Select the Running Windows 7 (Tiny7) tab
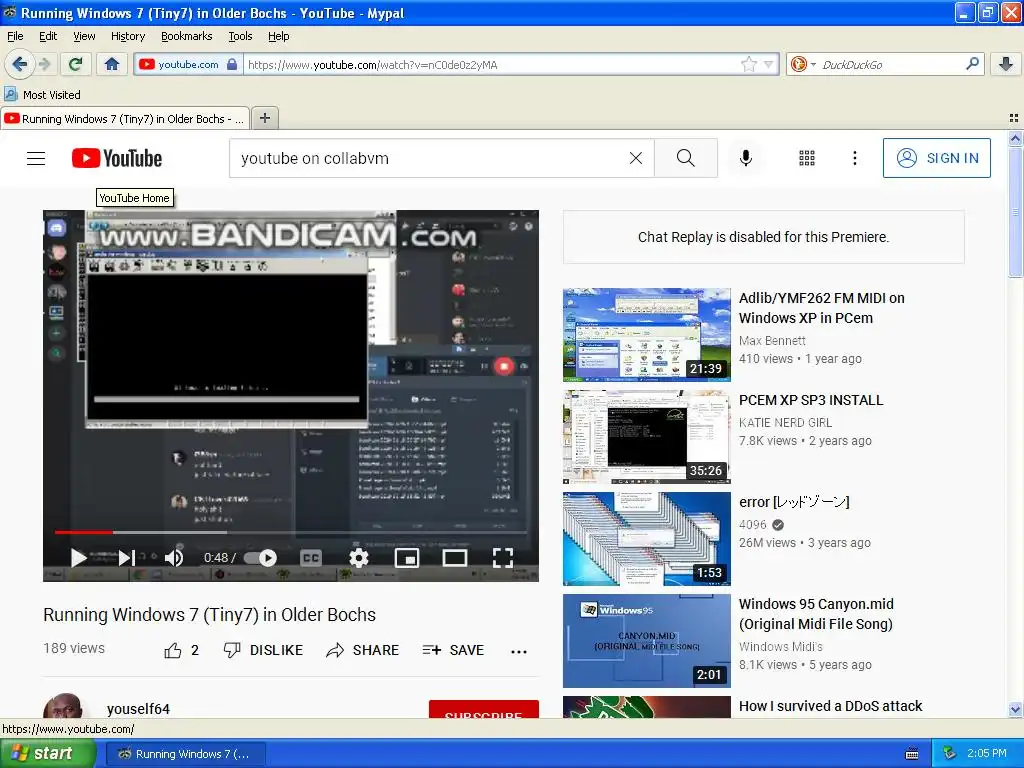 [125, 119]
